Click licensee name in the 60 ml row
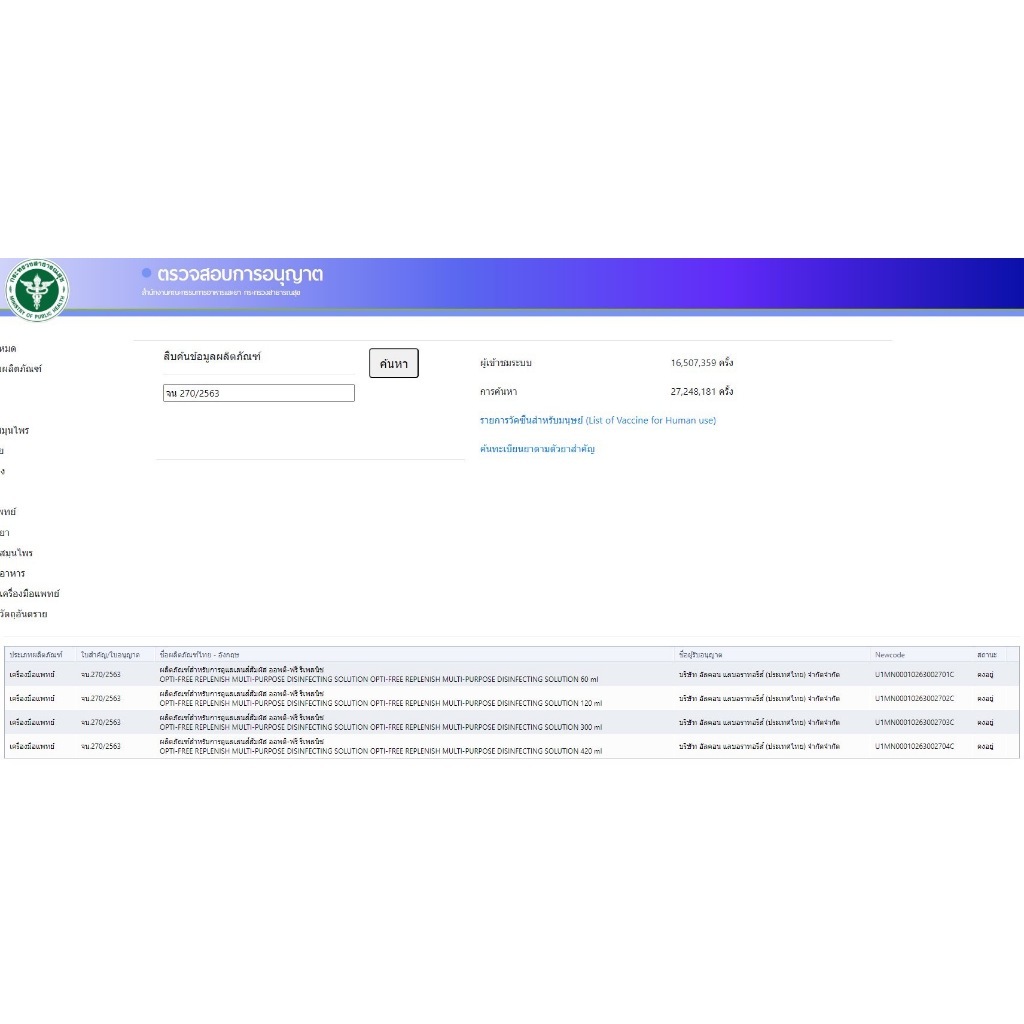The height and width of the screenshot is (1024, 1024). (759, 674)
